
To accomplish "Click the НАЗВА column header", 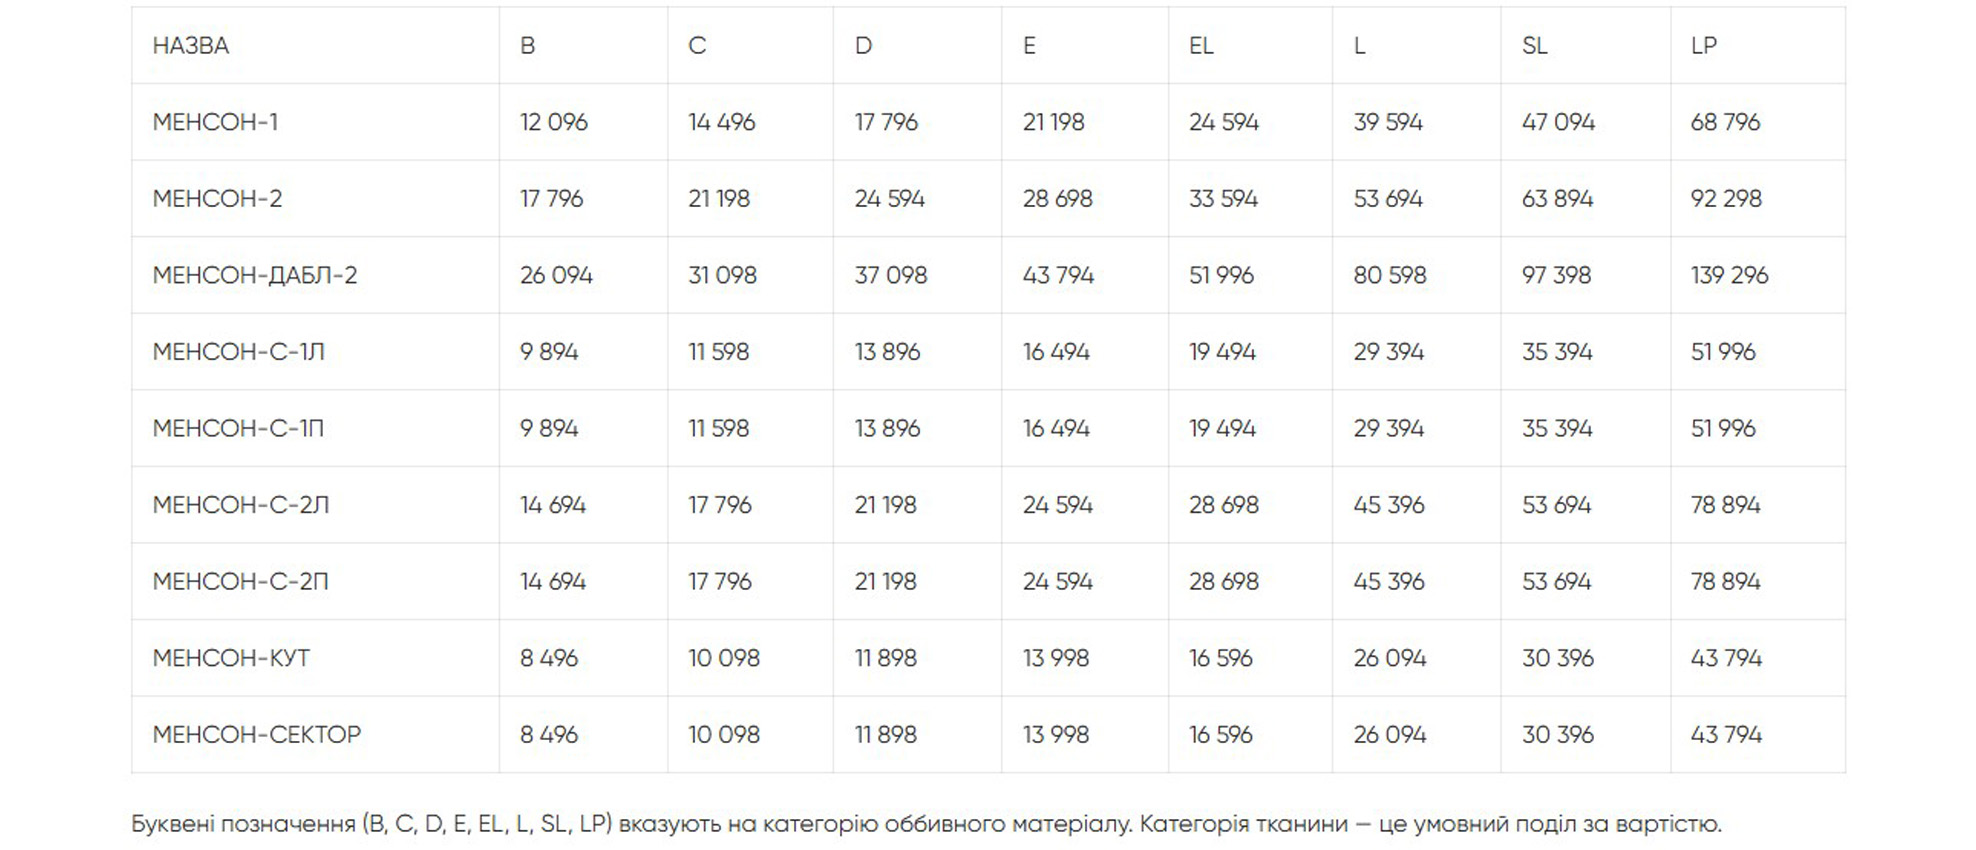I will click(x=191, y=46).
